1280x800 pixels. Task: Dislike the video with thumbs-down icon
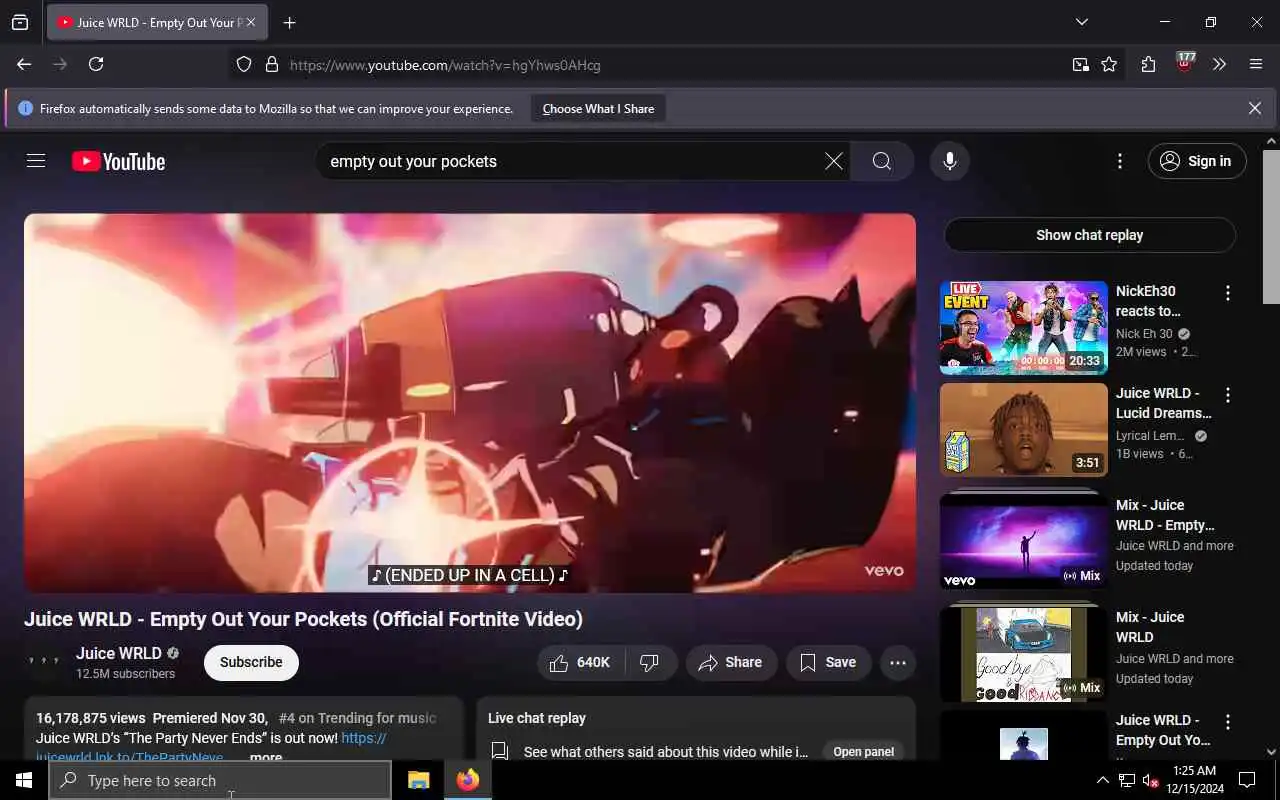click(x=650, y=662)
